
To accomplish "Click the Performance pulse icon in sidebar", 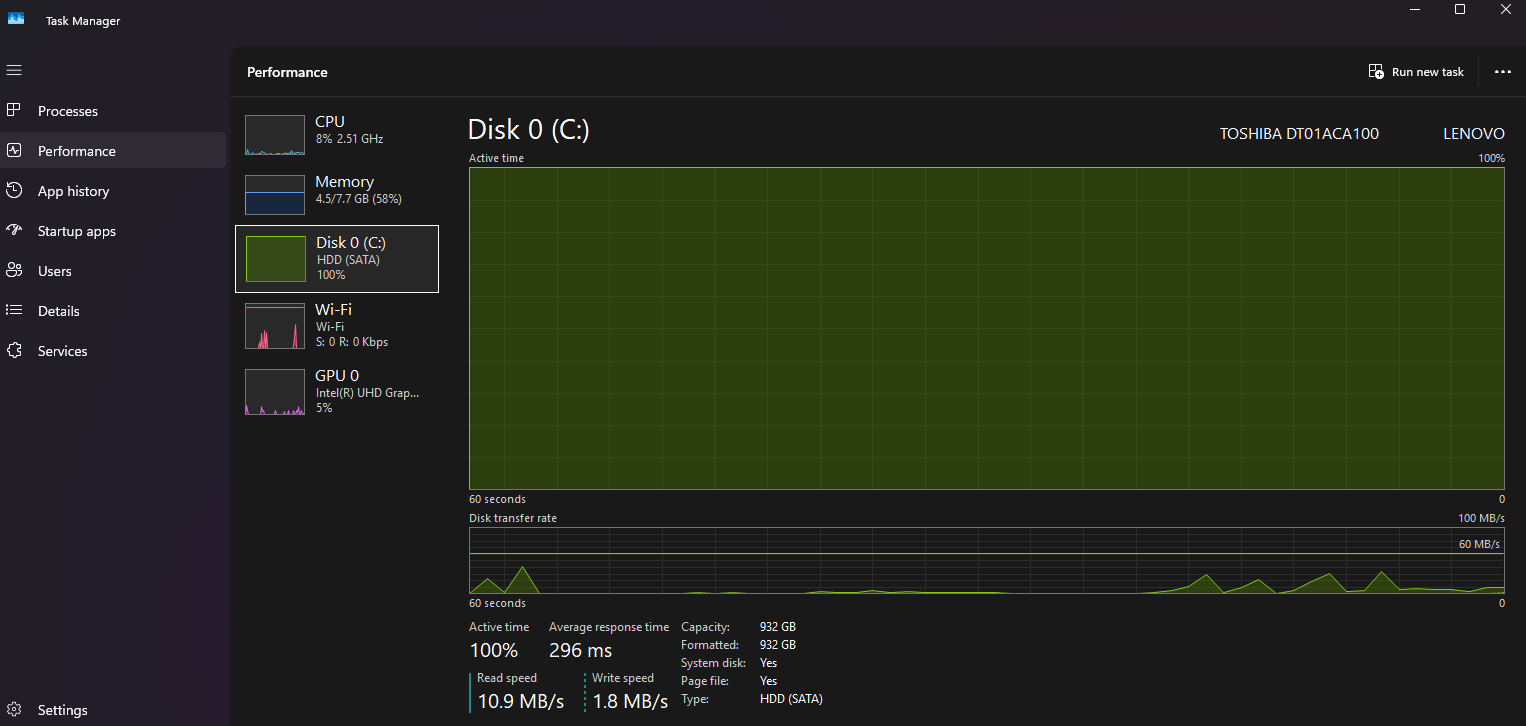I will click(14, 150).
